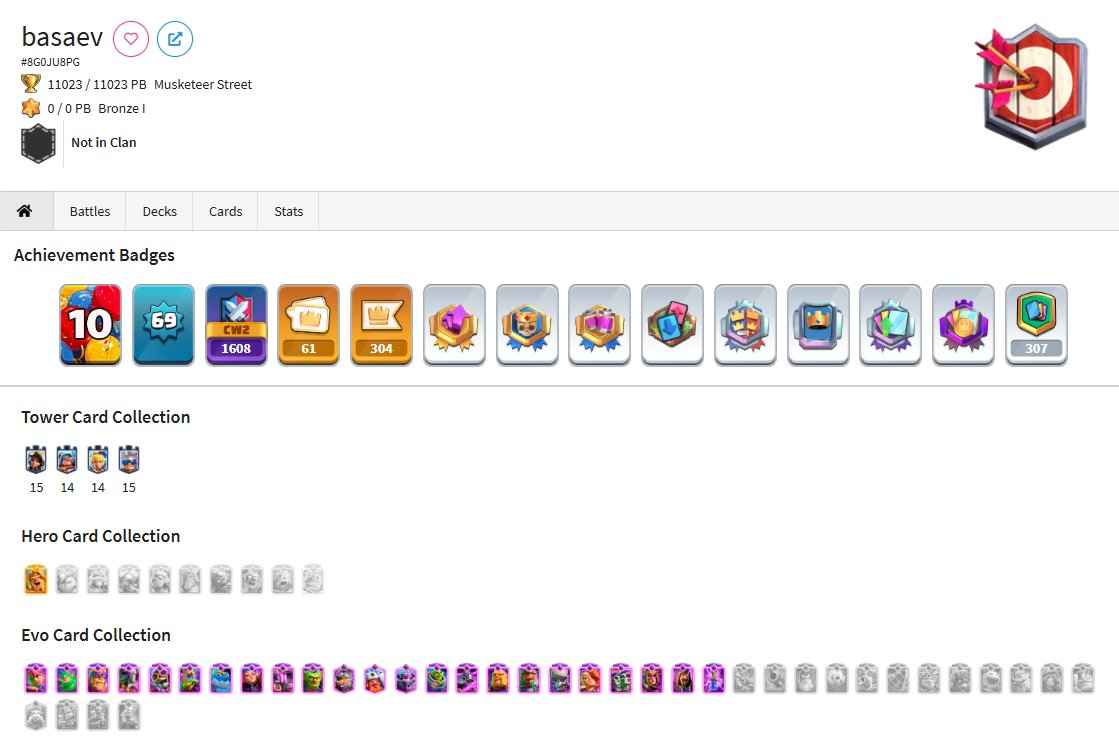Image resolution: width=1119 pixels, height=746 pixels.
Task: Select the Cards tab
Action: point(226,211)
